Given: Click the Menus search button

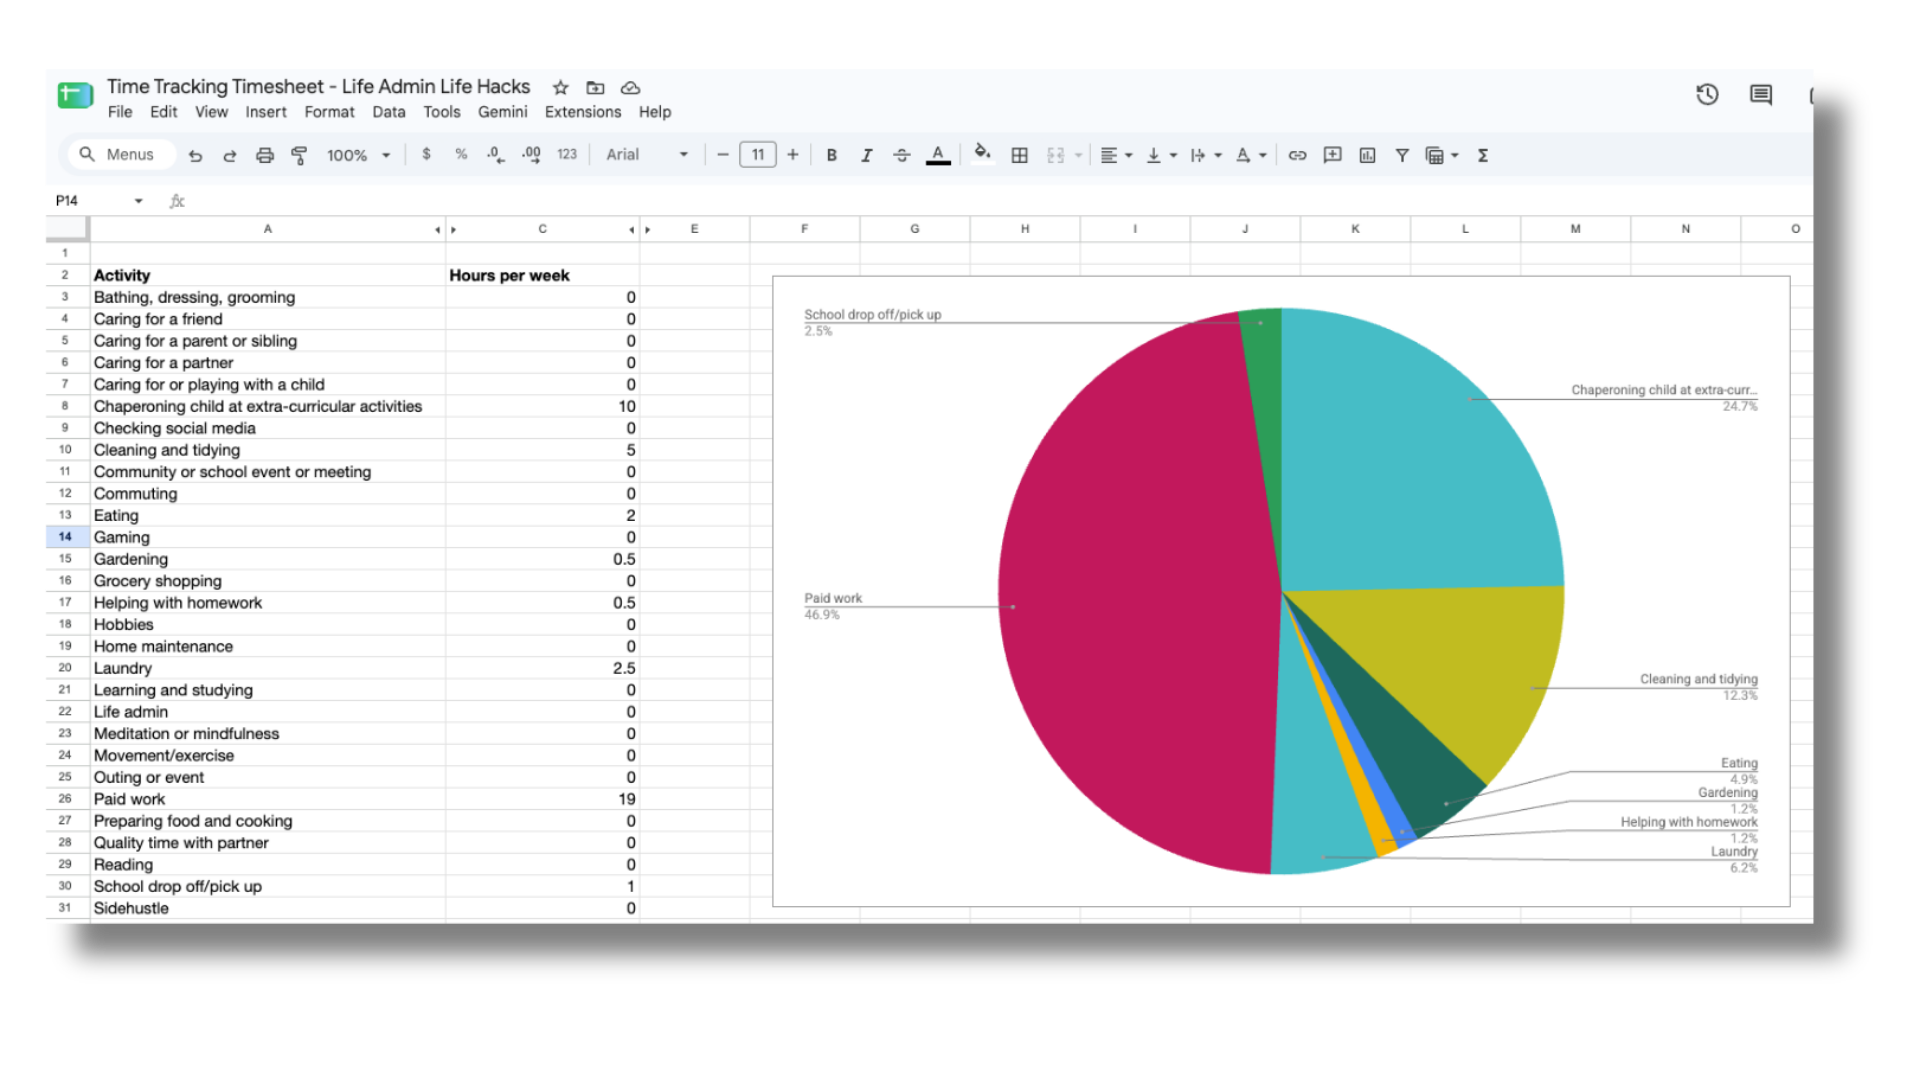Looking at the screenshot, I should [x=118, y=155].
